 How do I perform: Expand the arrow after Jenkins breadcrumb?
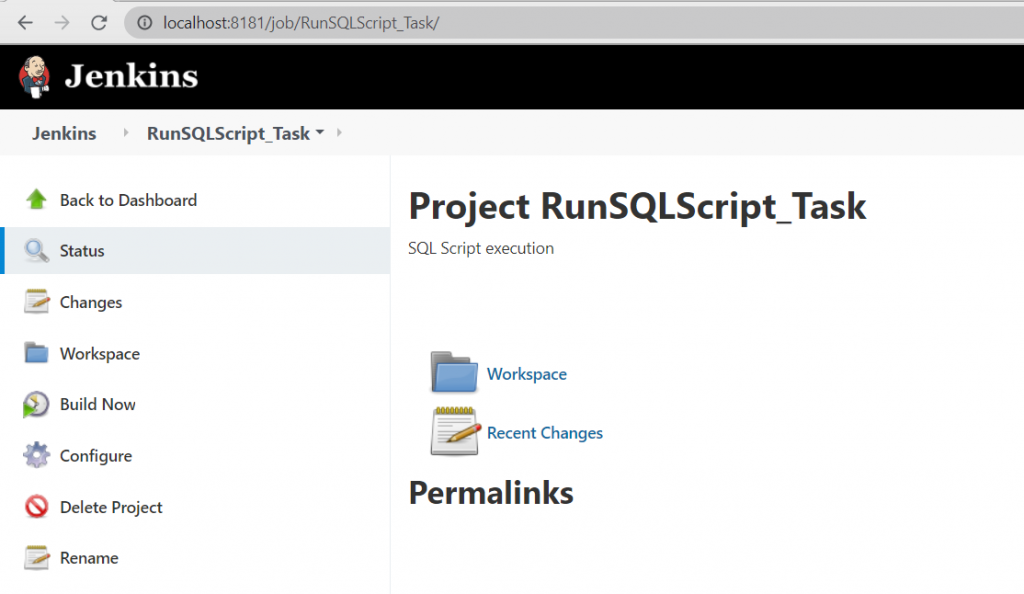point(125,133)
